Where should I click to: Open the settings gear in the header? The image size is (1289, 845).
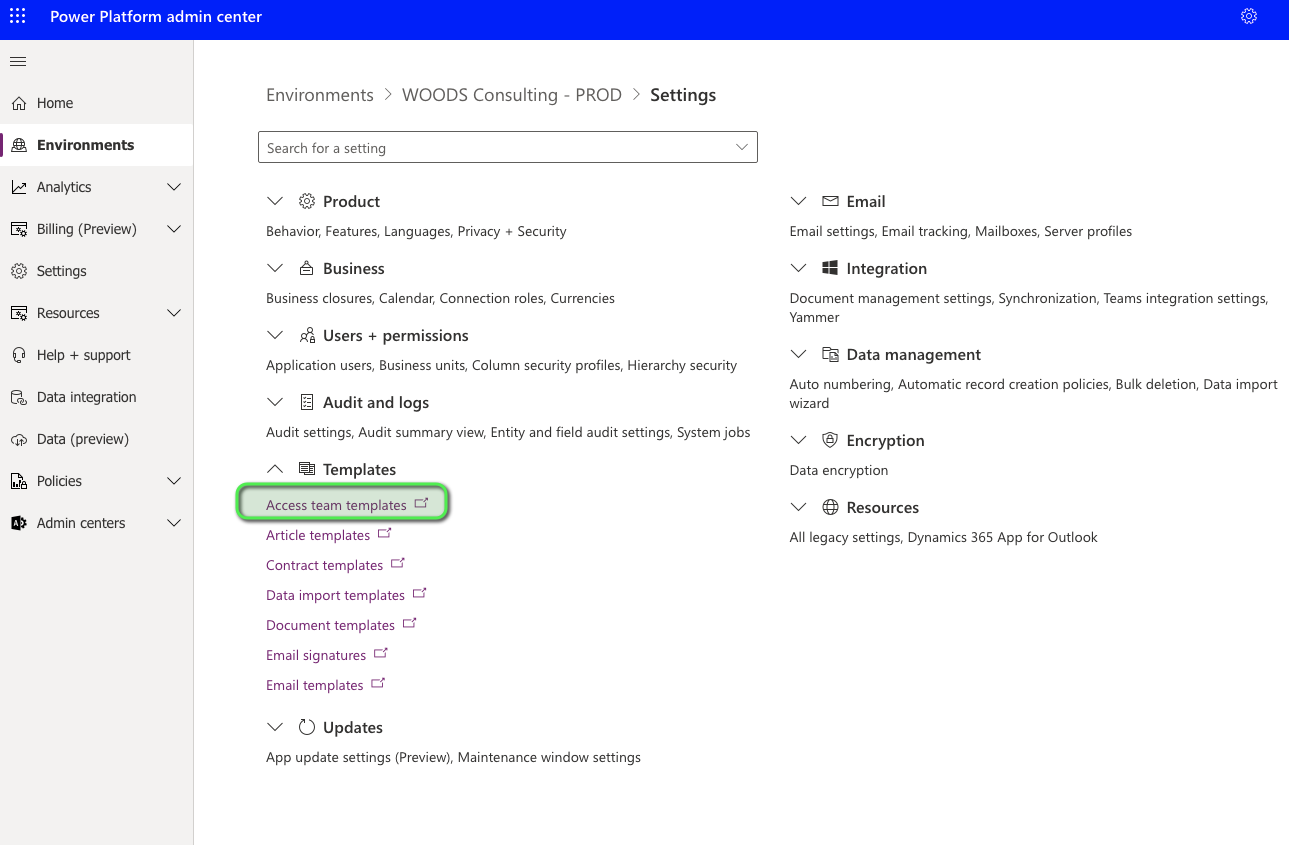(1249, 16)
